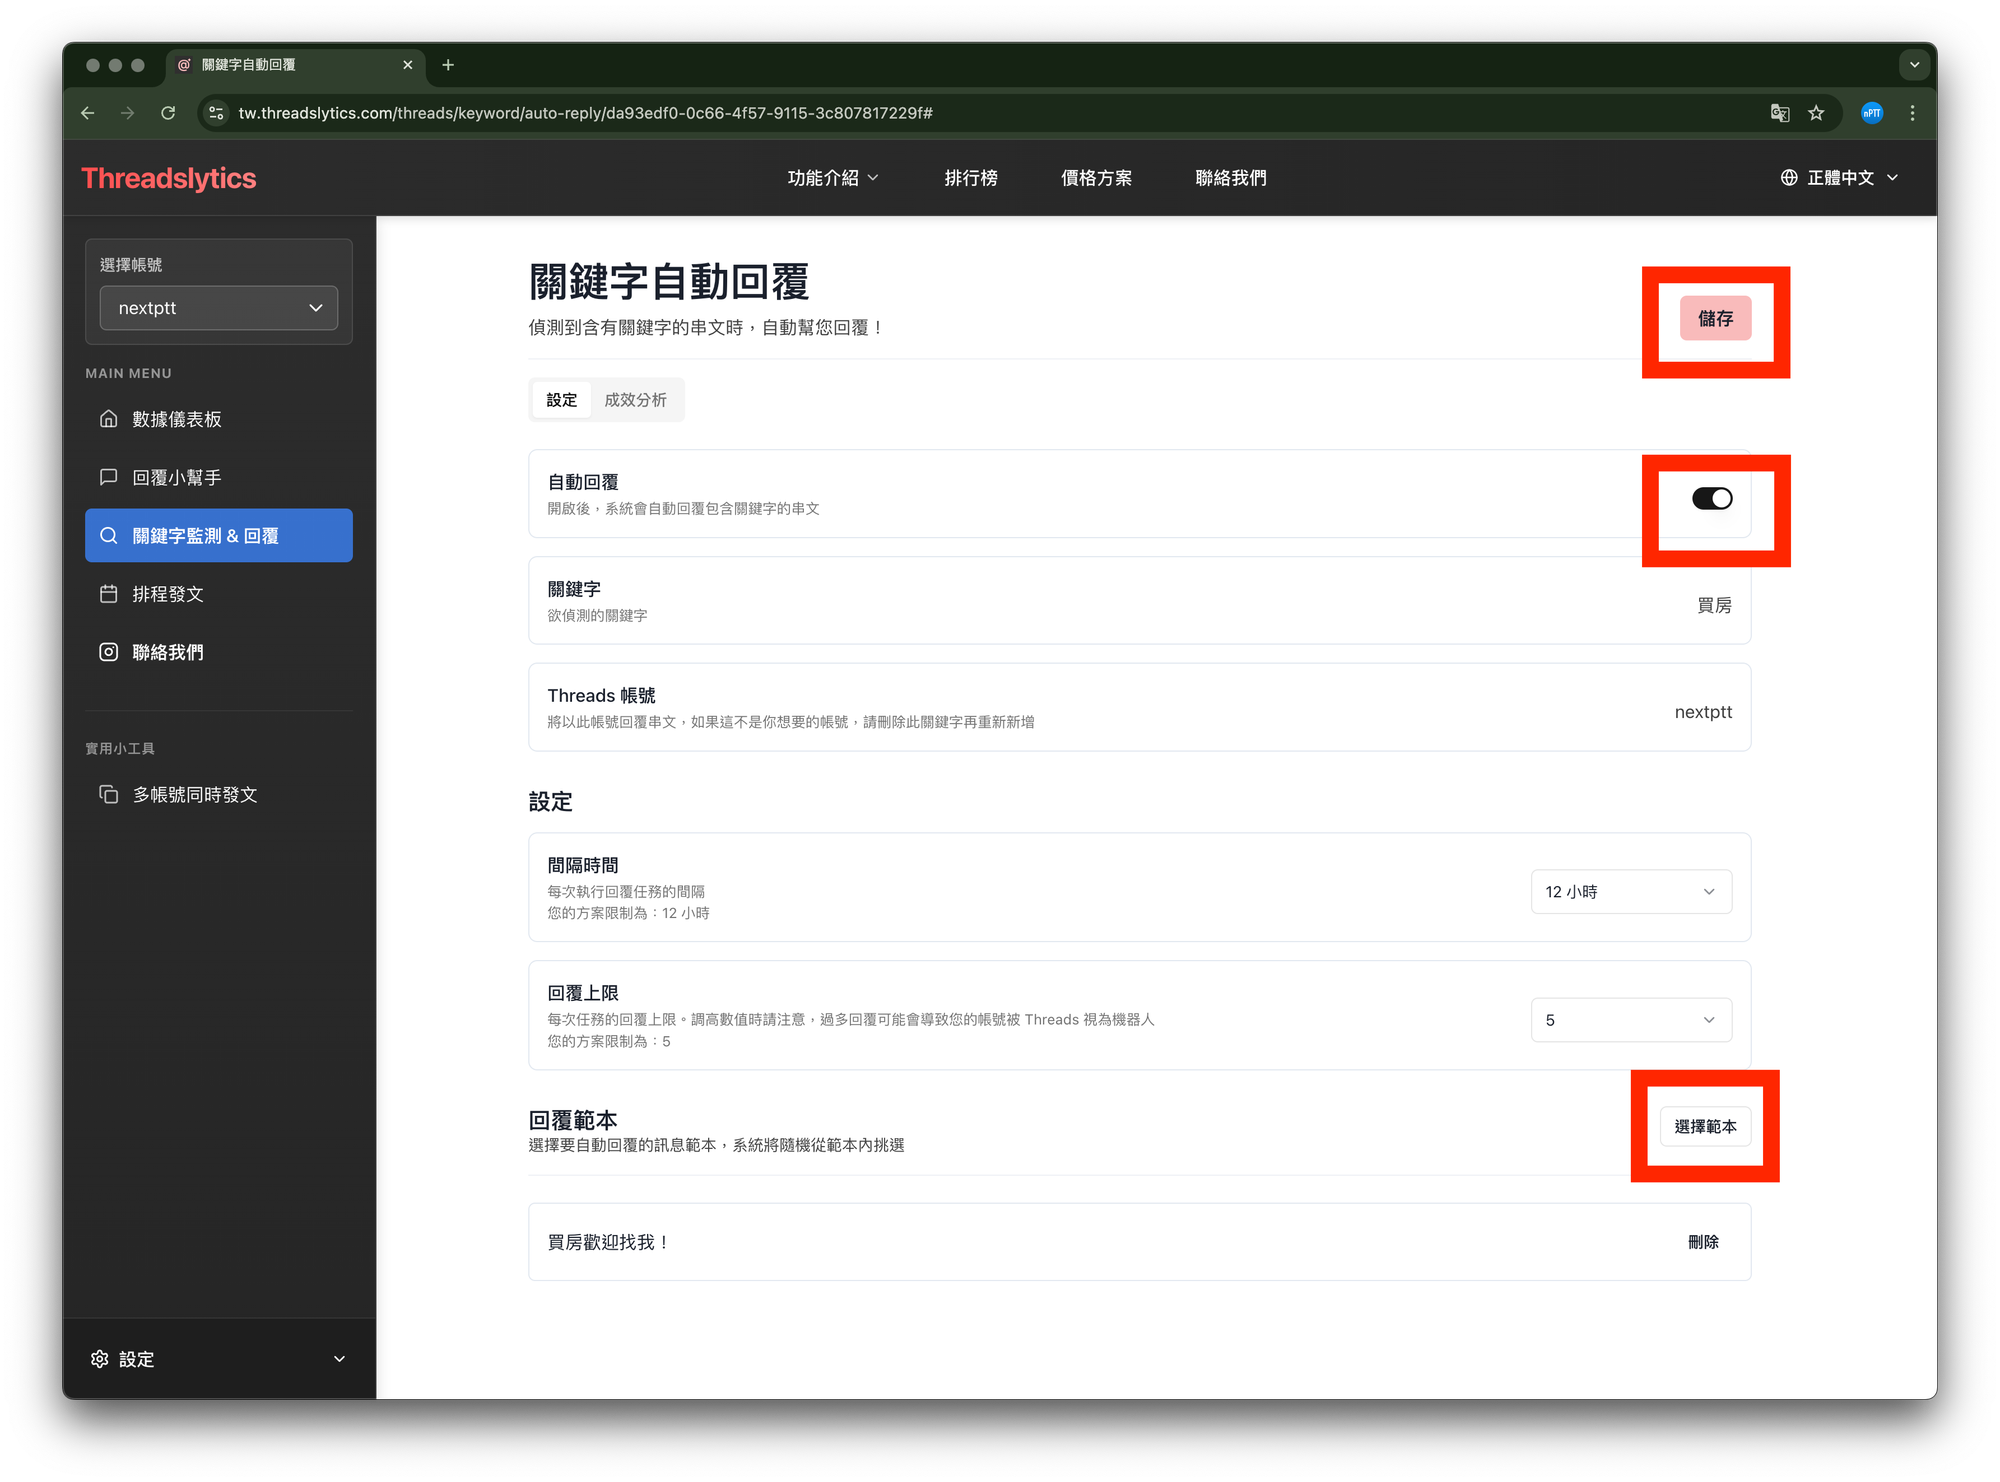Click the 間隔時間 label
The width and height of the screenshot is (2000, 1482).
583,865
